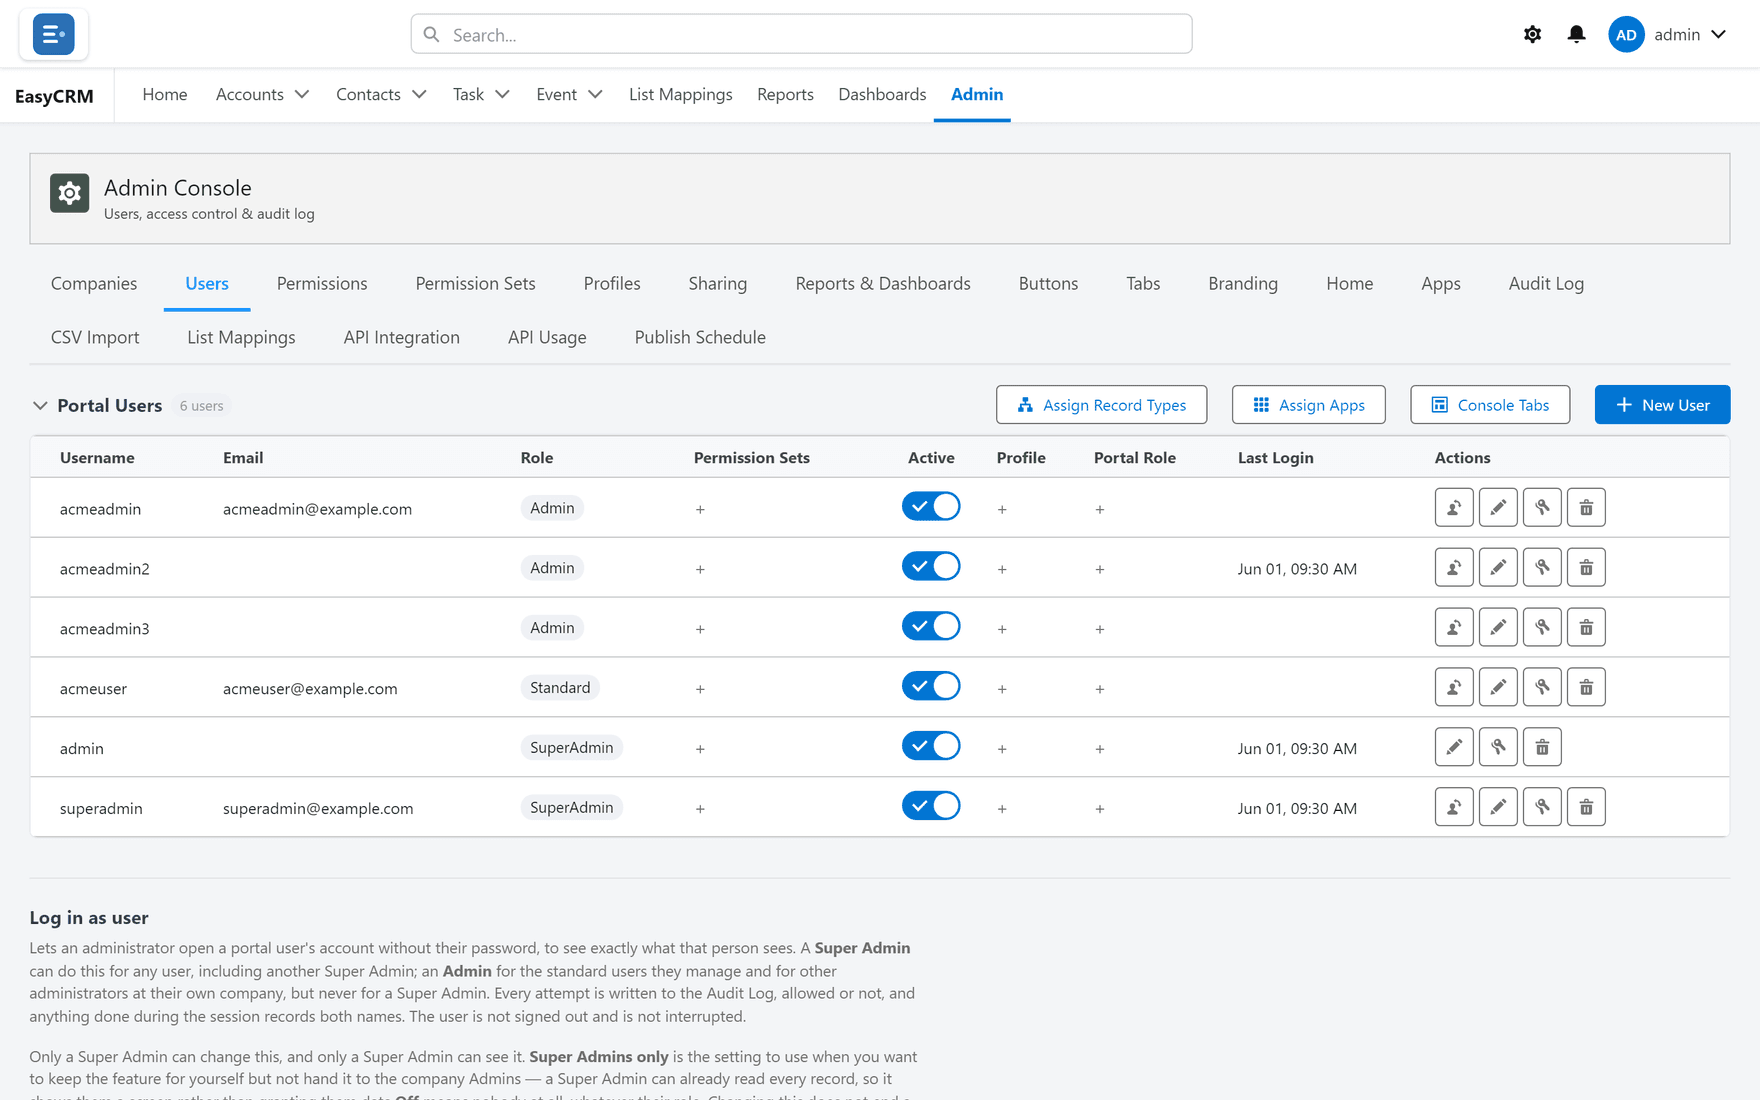Collapse the Portal Users section chevron
Image resolution: width=1760 pixels, height=1100 pixels.
(40, 405)
